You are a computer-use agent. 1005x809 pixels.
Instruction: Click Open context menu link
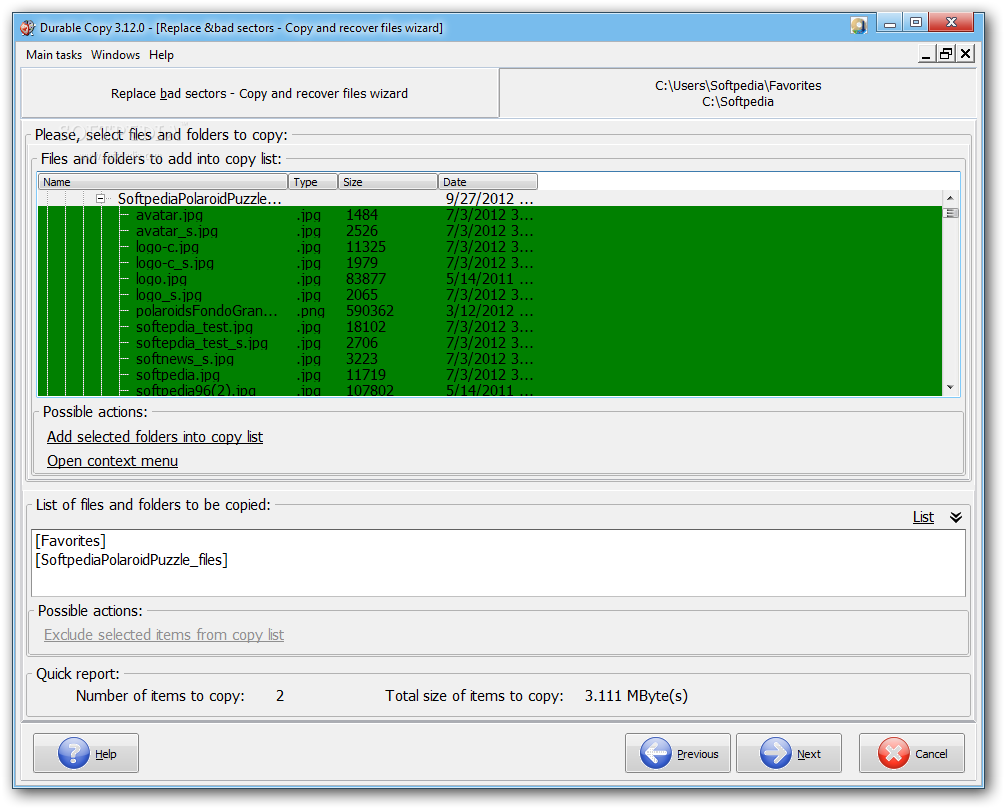[112, 461]
